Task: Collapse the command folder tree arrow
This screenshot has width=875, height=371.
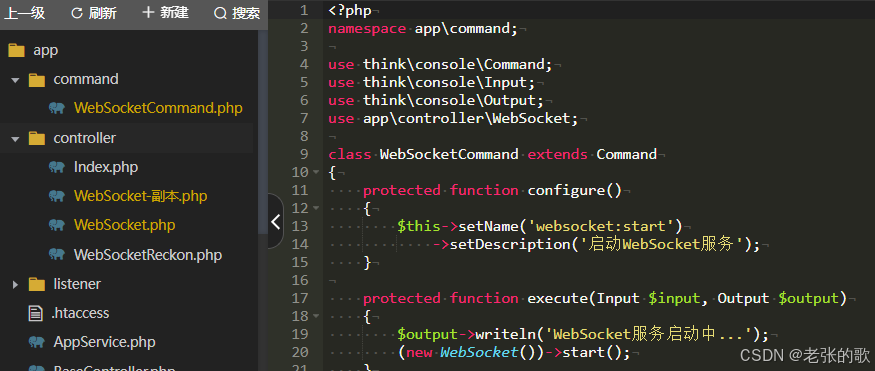Action: pos(15,80)
